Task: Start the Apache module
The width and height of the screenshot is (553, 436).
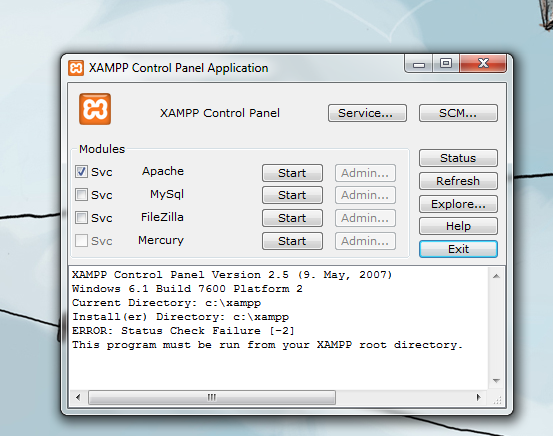Action: pos(292,173)
